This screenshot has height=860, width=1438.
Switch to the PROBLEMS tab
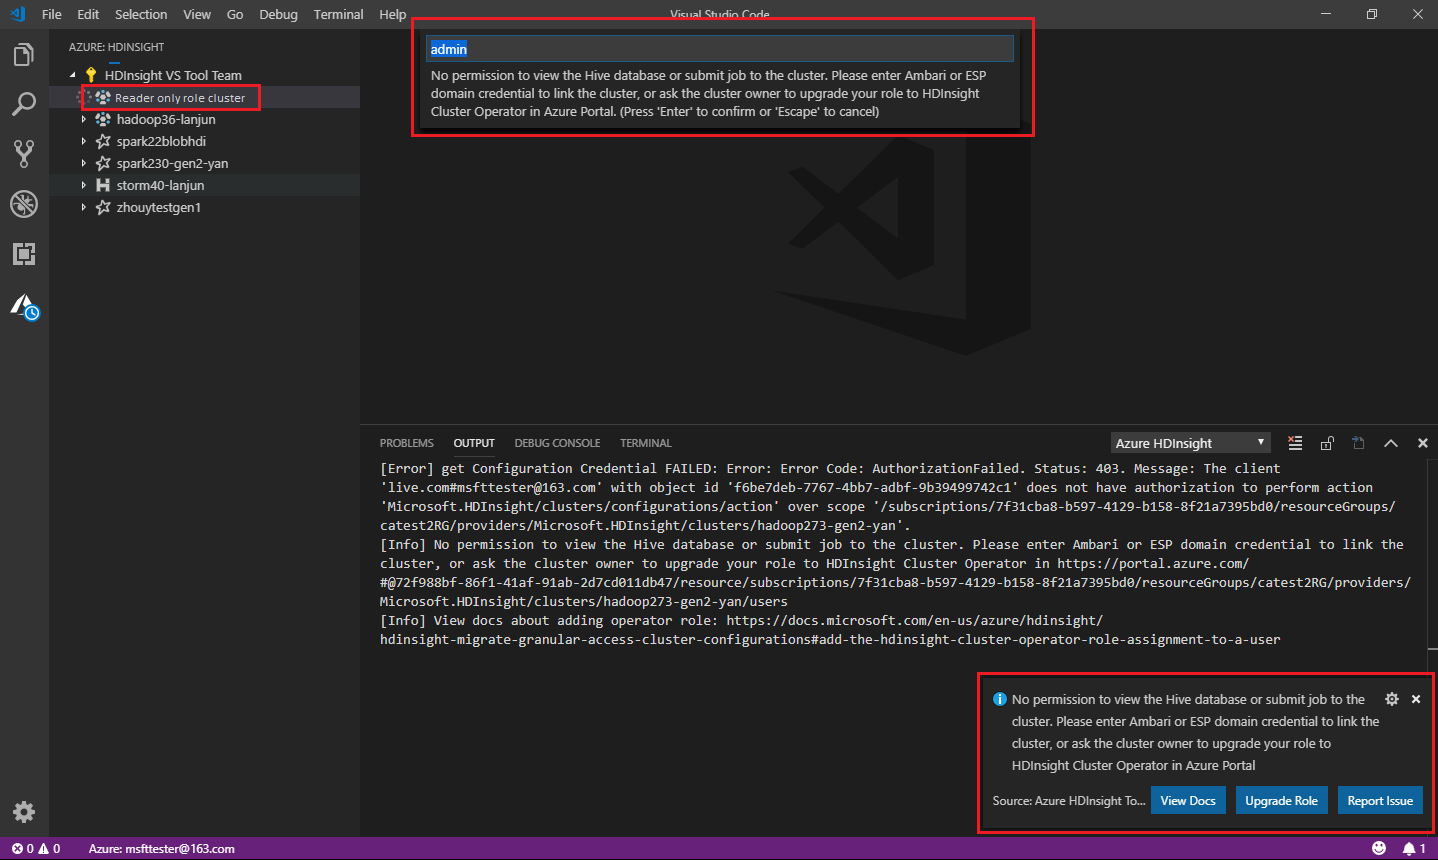406,442
